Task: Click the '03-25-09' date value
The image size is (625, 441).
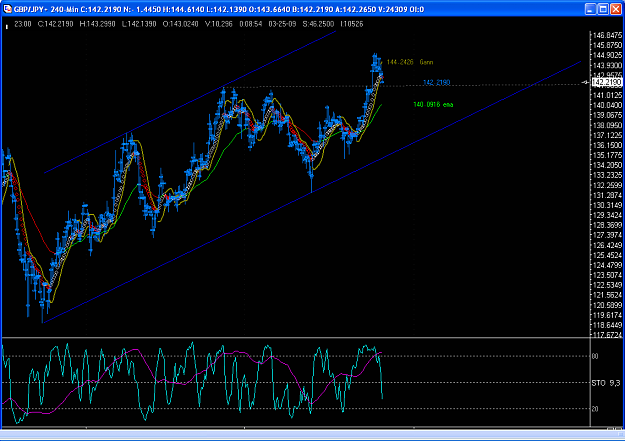Action: (282, 24)
